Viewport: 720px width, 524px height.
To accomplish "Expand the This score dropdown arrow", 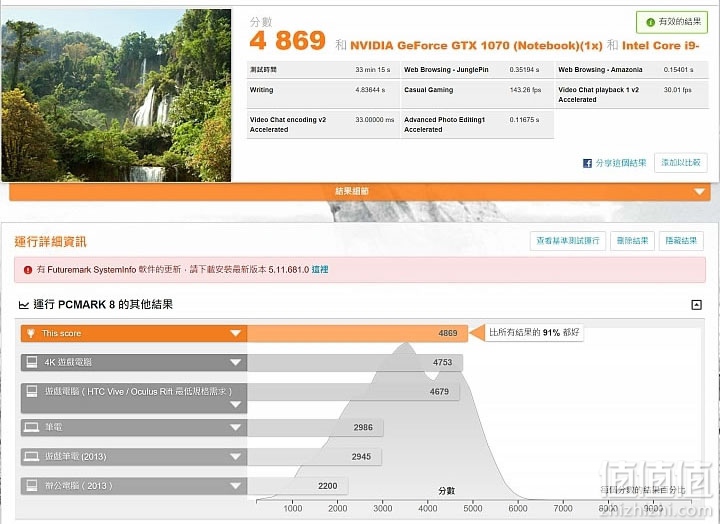I will click(x=235, y=333).
